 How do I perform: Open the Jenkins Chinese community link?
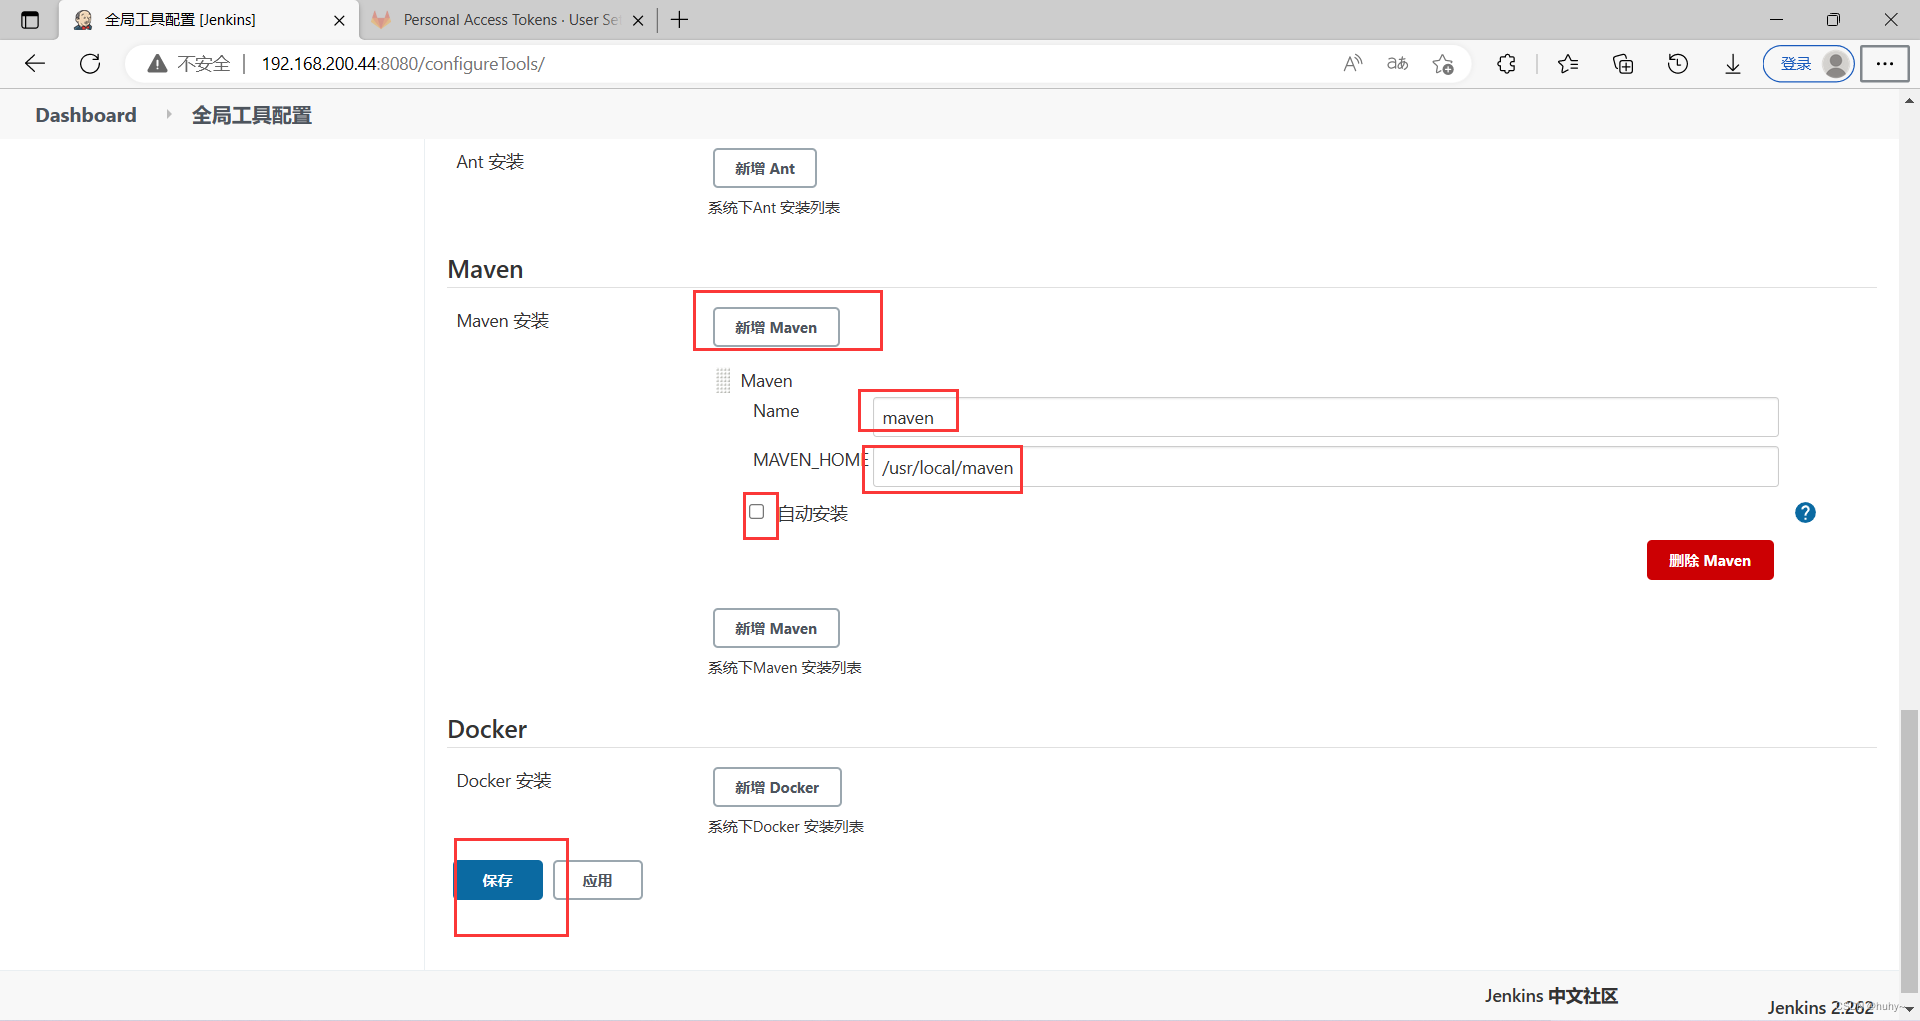(1551, 996)
